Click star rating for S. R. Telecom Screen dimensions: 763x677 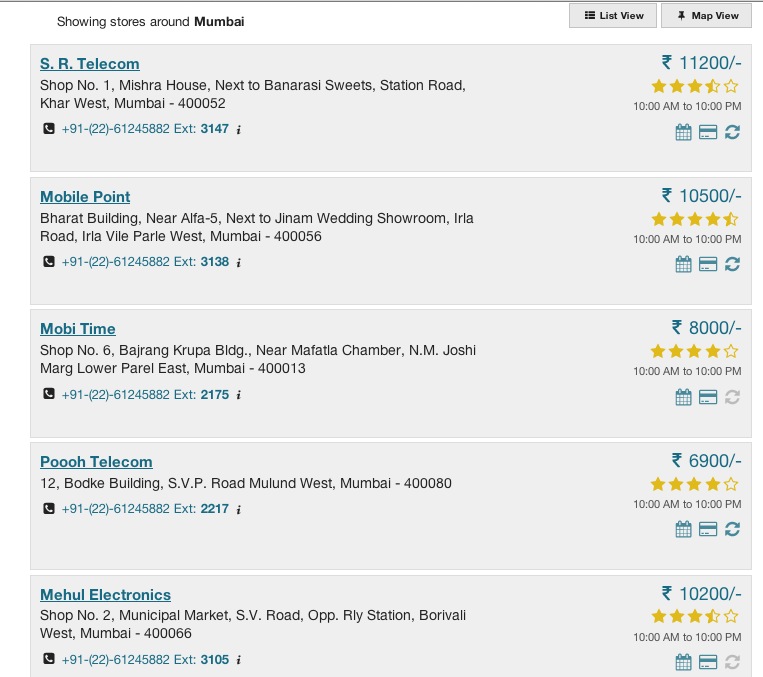click(695, 86)
